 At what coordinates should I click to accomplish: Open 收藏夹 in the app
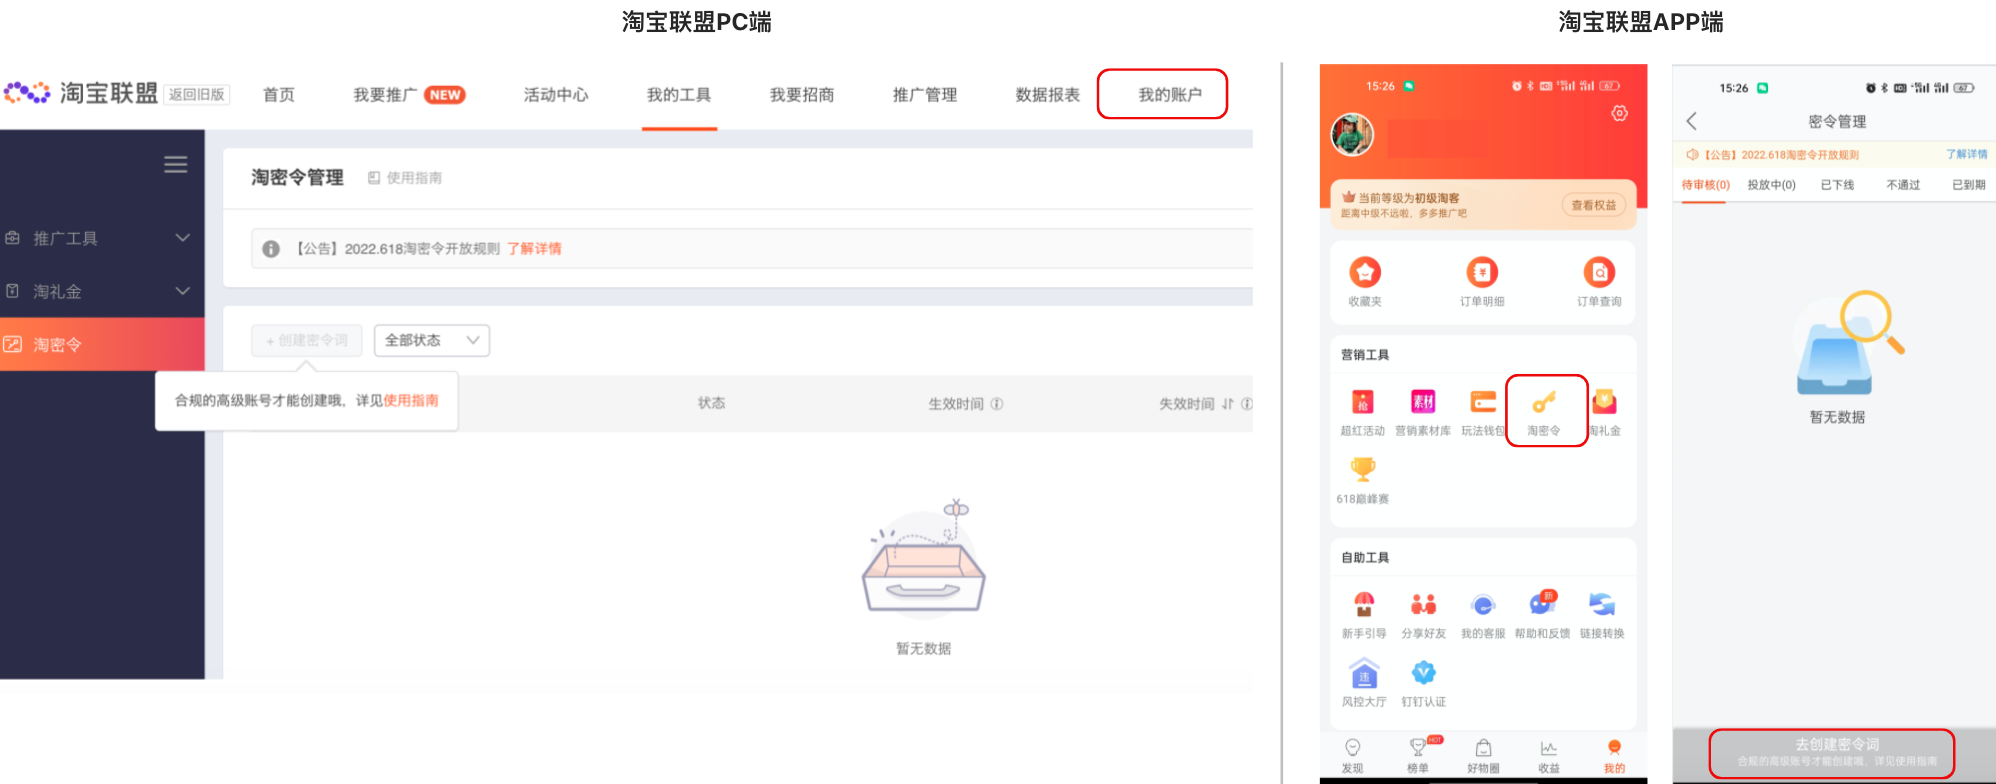point(1365,282)
